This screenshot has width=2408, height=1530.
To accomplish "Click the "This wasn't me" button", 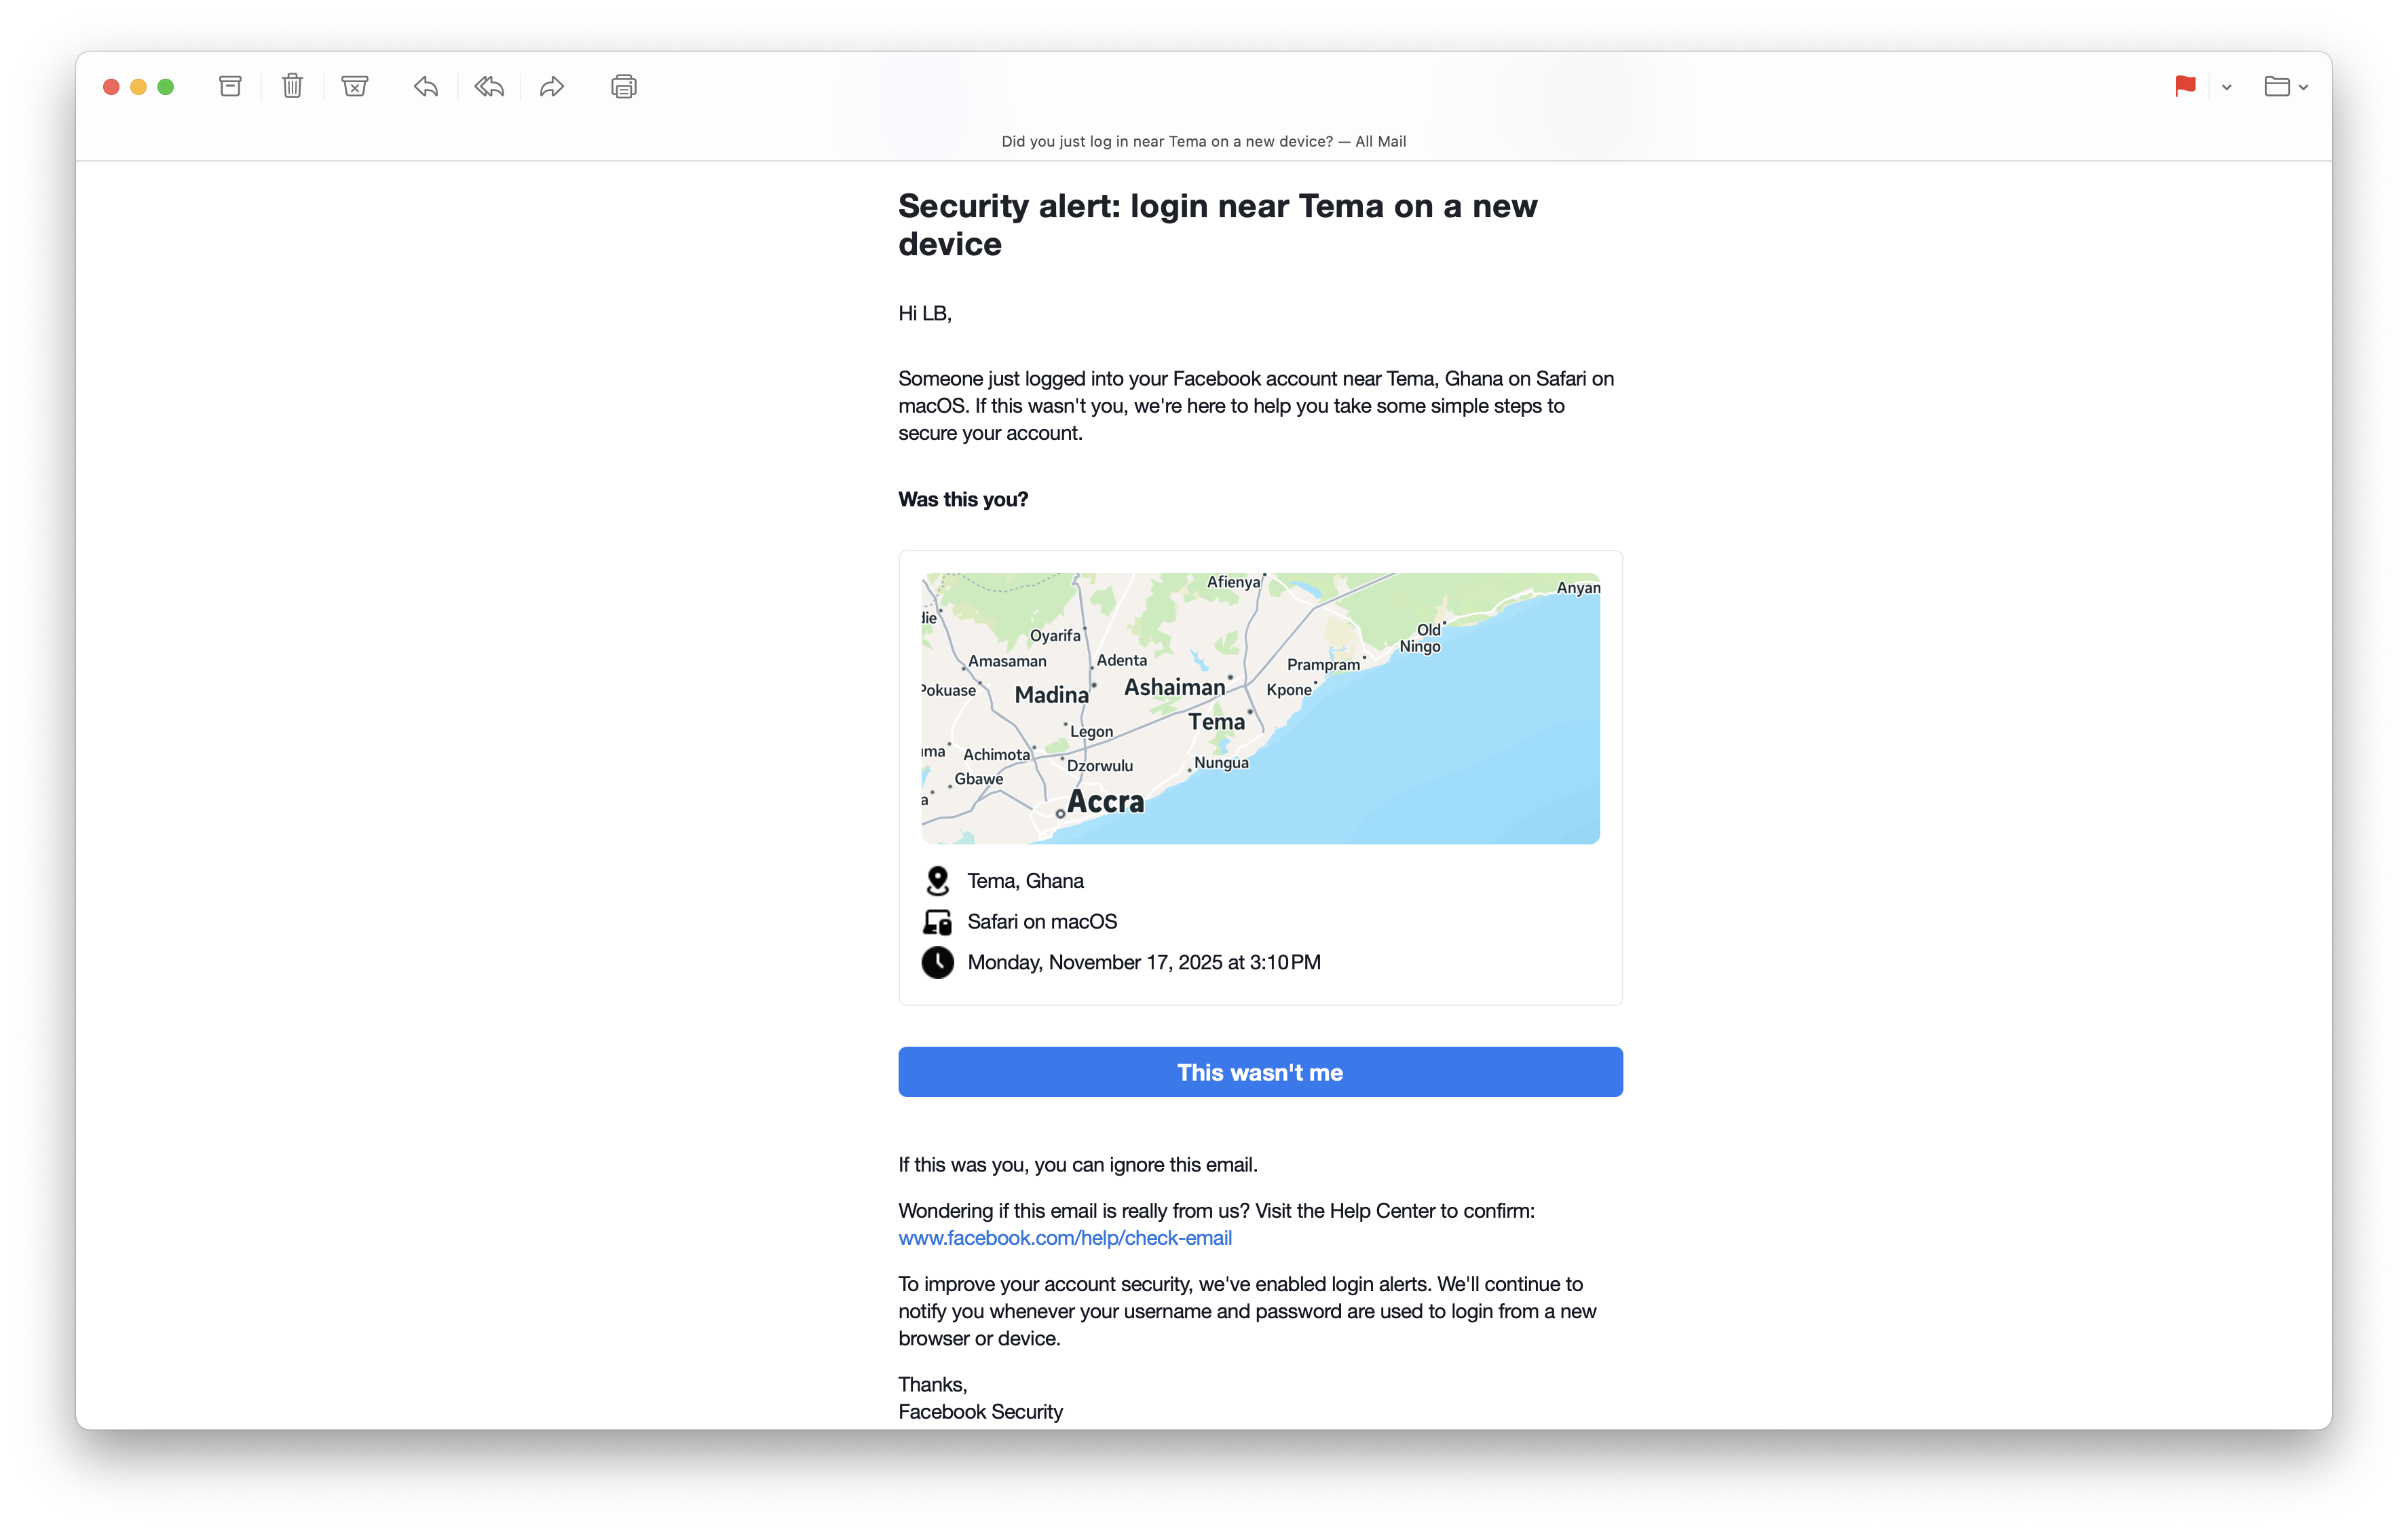I will pos(1260,1072).
